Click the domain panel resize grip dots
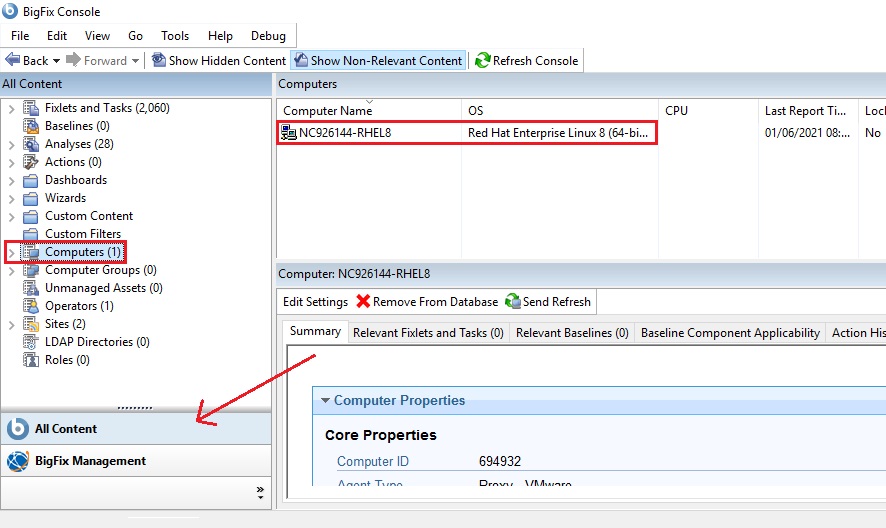The image size is (886, 528). (134, 408)
